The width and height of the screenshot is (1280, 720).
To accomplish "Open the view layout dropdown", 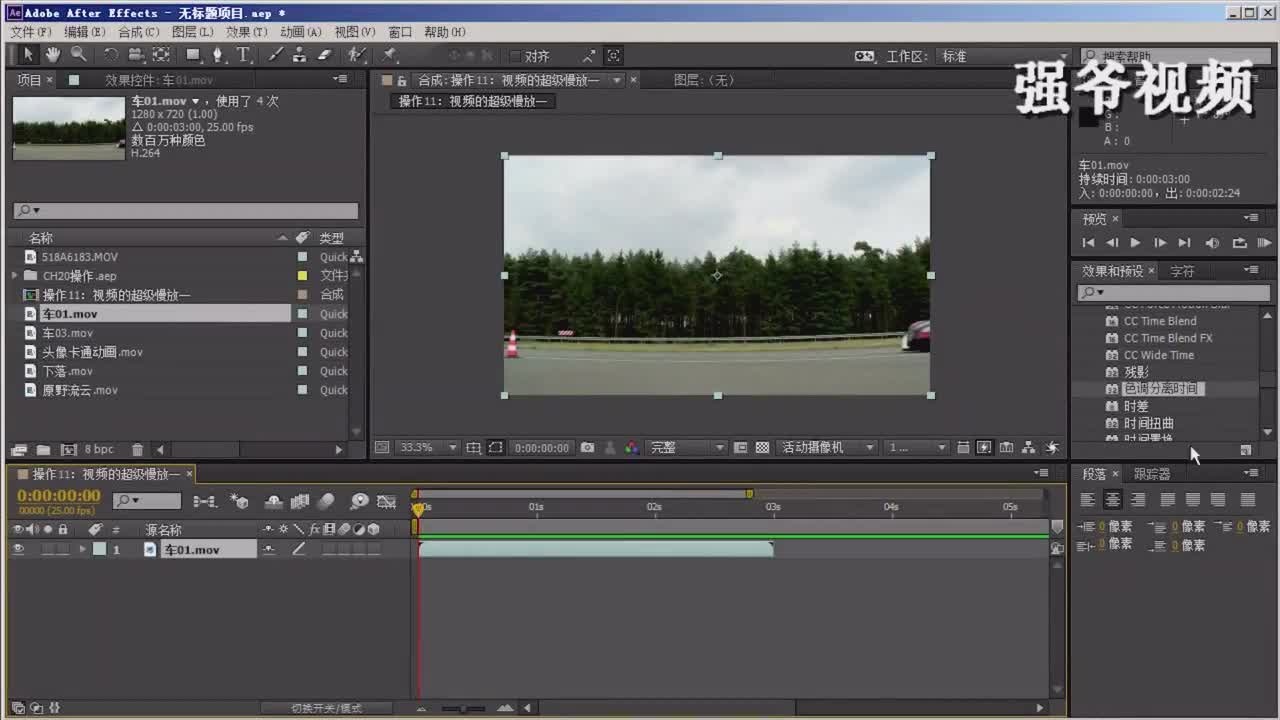I will pos(917,448).
